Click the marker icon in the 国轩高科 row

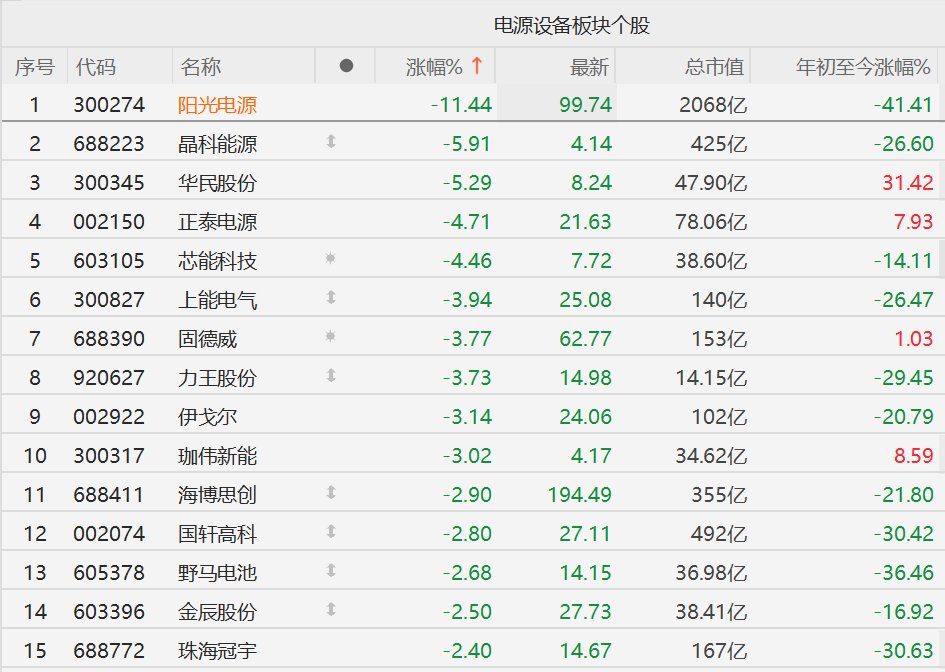331,532
